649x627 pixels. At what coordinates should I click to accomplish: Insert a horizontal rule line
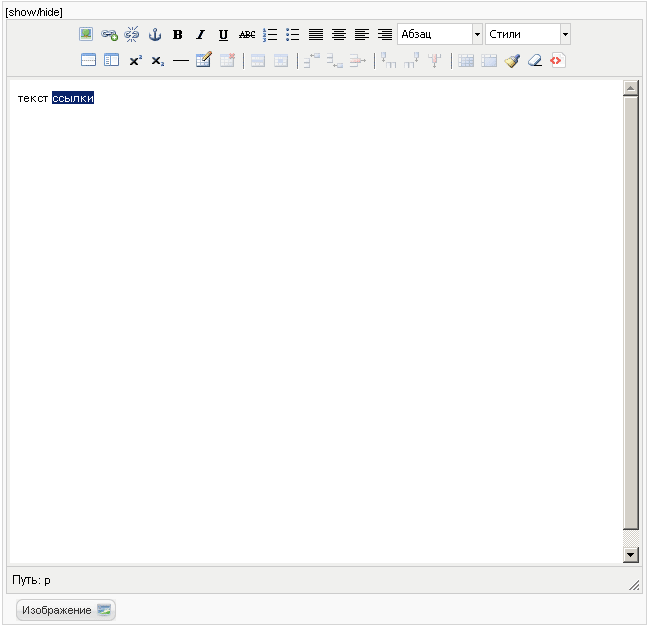tap(181, 60)
